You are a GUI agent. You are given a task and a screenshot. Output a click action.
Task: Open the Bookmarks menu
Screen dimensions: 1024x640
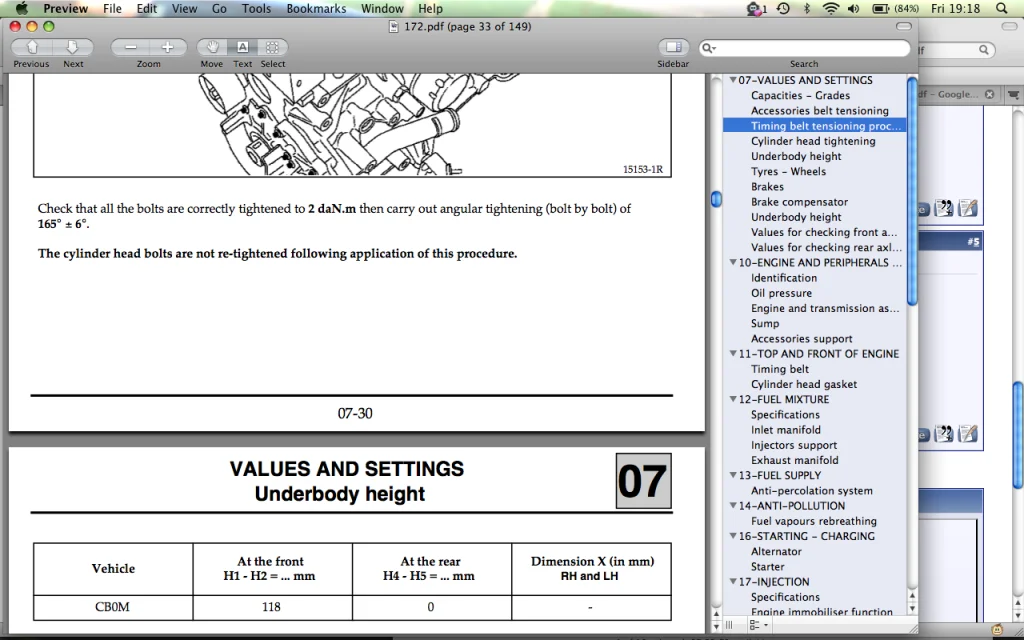point(316,8)
